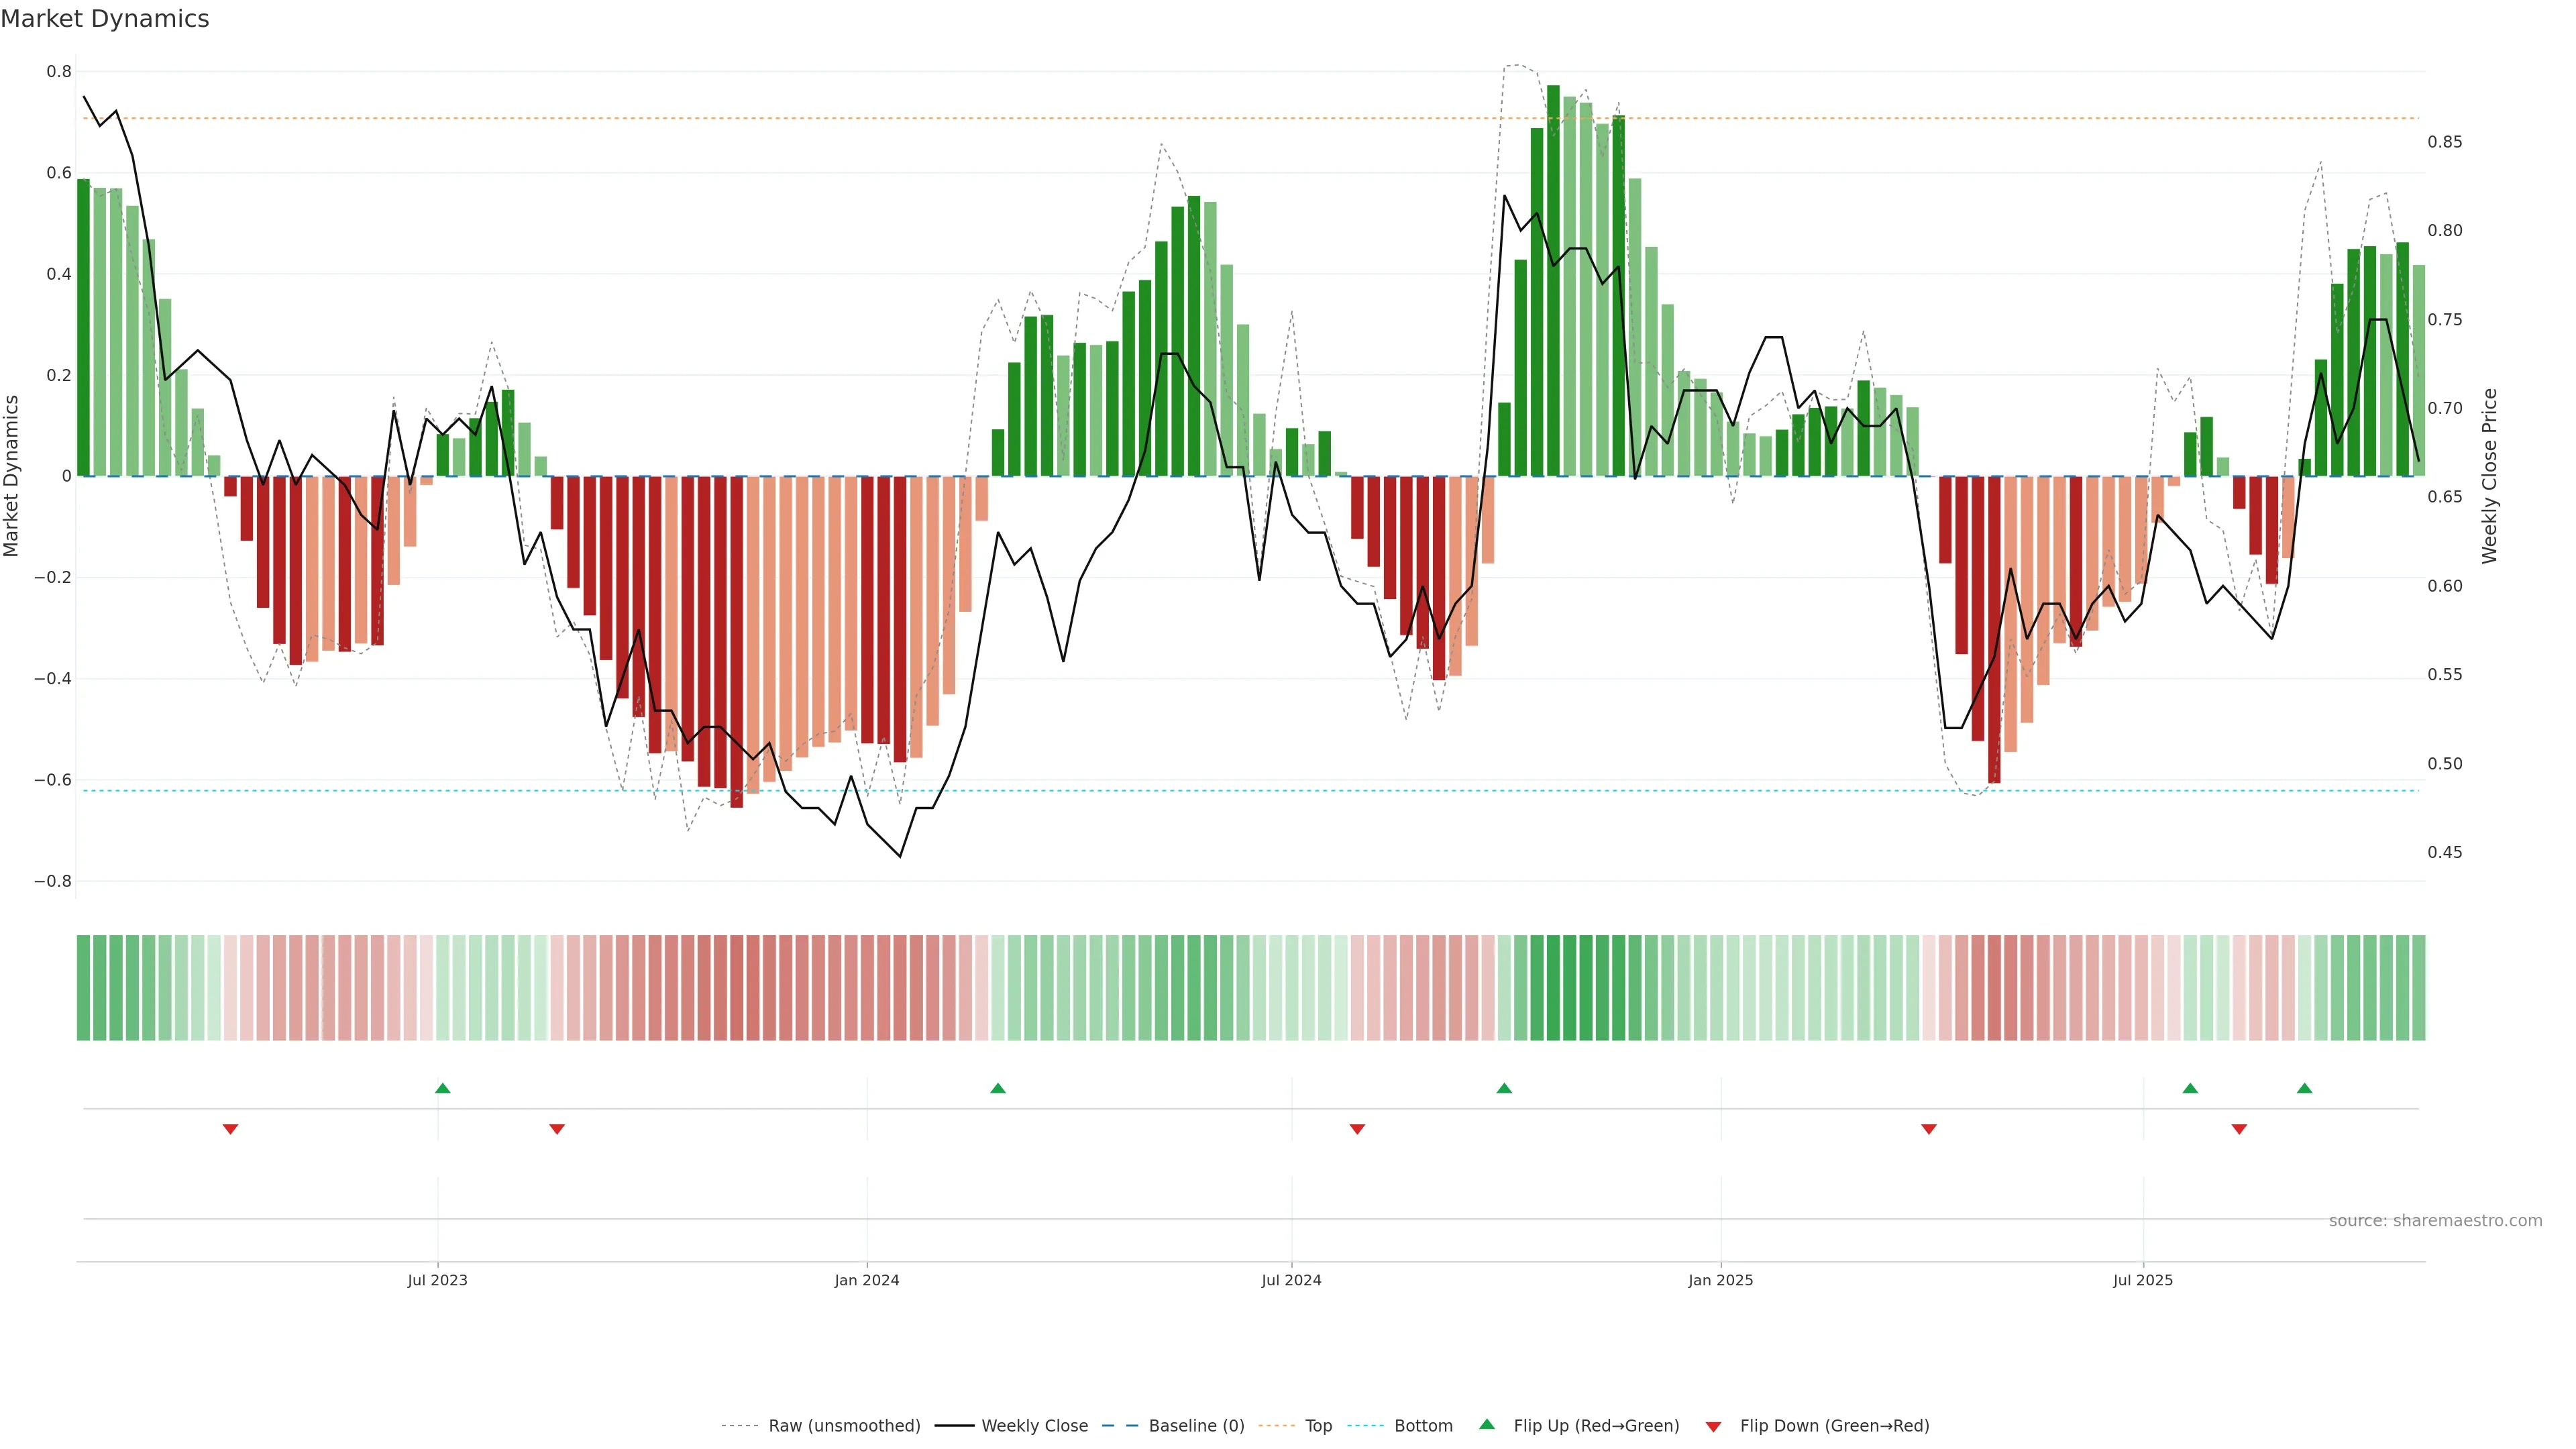This screenshot has width=2576, height=1449.
Task: Toggle the Flip Down (Green→Red) legend item
Action: pyautogui.click(x=1834, y=1426)
